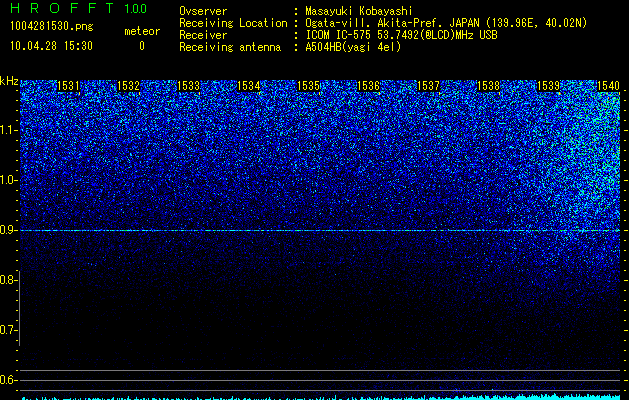Image resolution: width=629 pixels, height=400 pixels.
Task: Click the 0.7 frequency axis label
Action: (x=9, y=330)
